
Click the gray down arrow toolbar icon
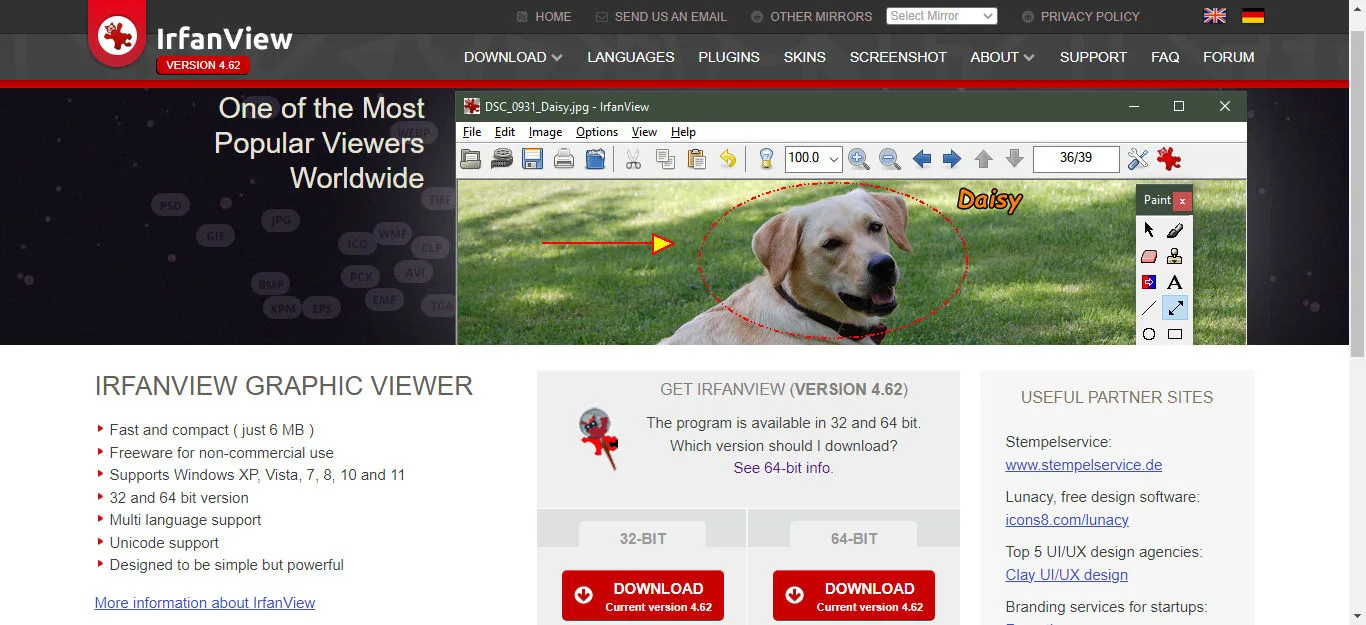pyautogui.click(x=1014, y=158)
